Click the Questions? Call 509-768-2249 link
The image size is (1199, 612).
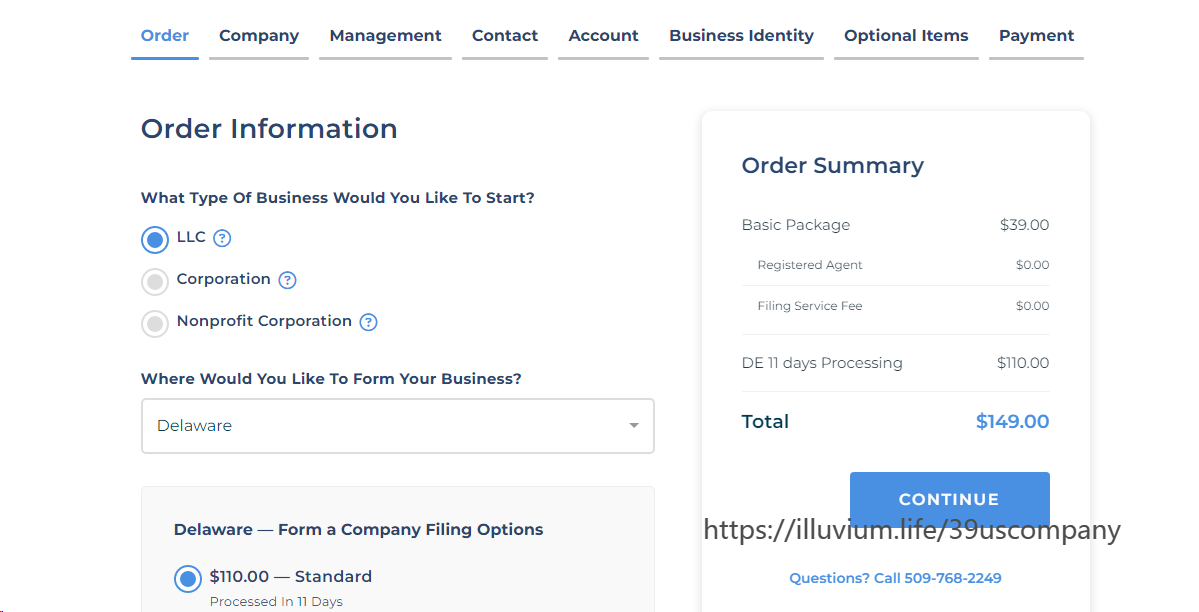[x=895, y=578]
